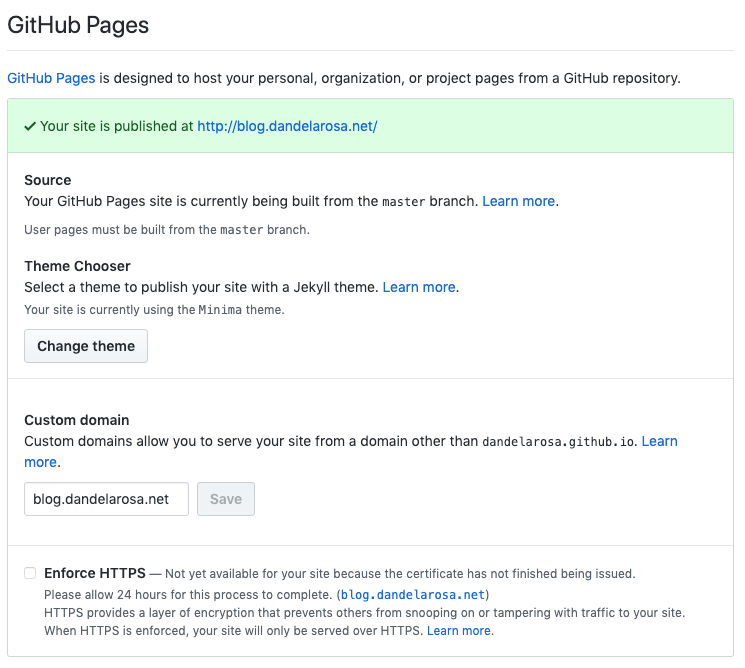Click the Theme Chooser section heading

(x=77, y=266)
